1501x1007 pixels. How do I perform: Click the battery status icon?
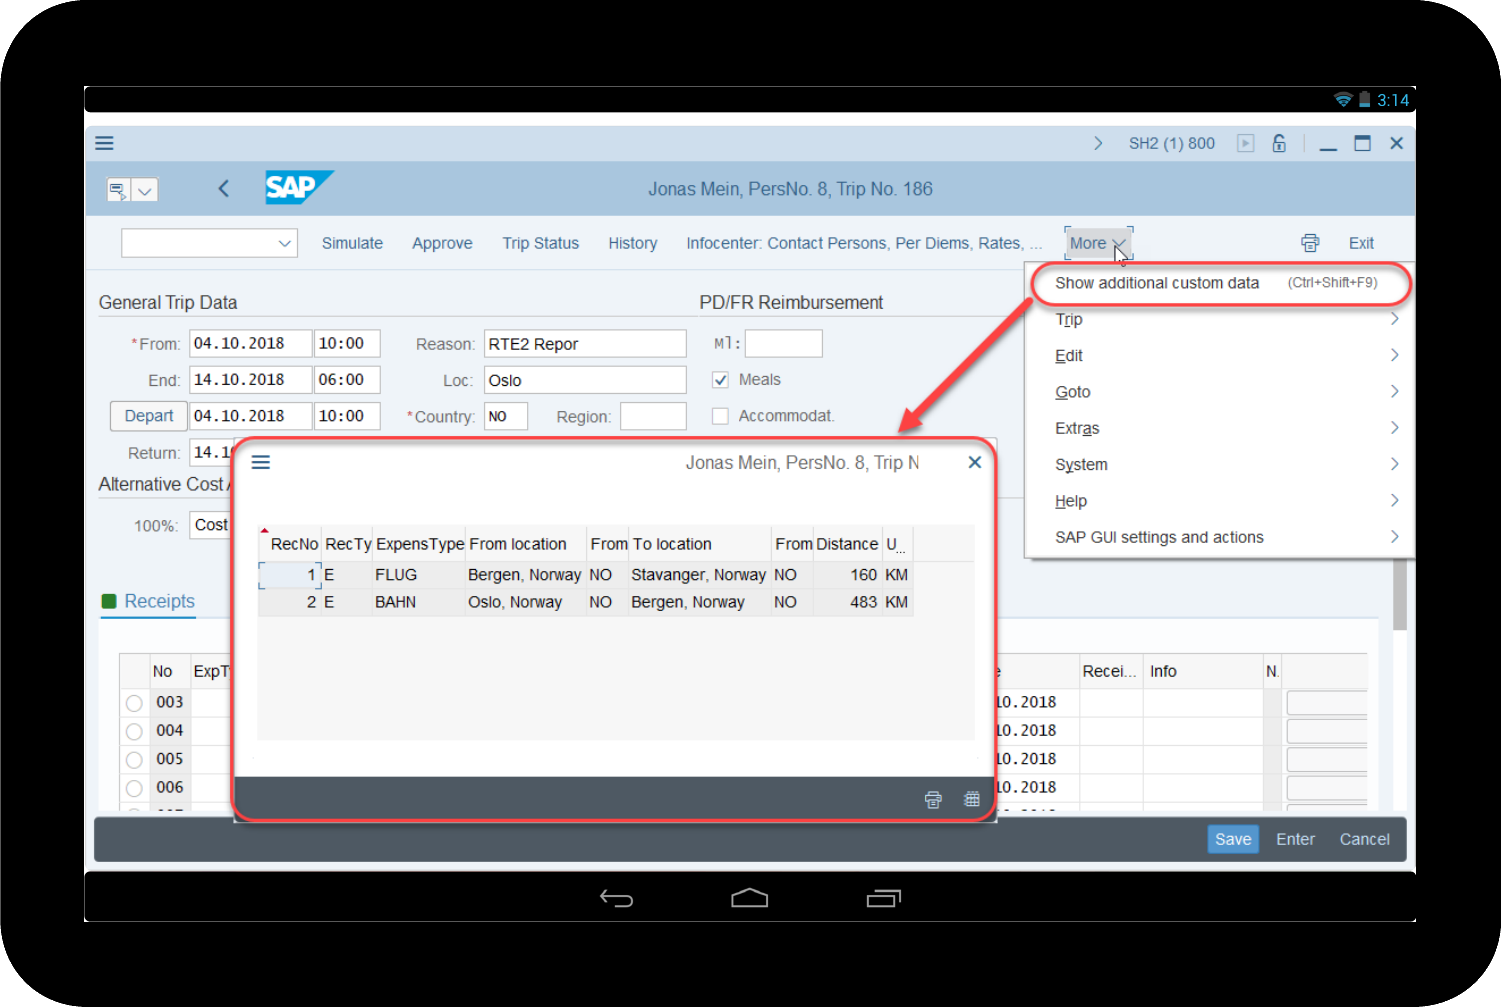click(1364, 100)
